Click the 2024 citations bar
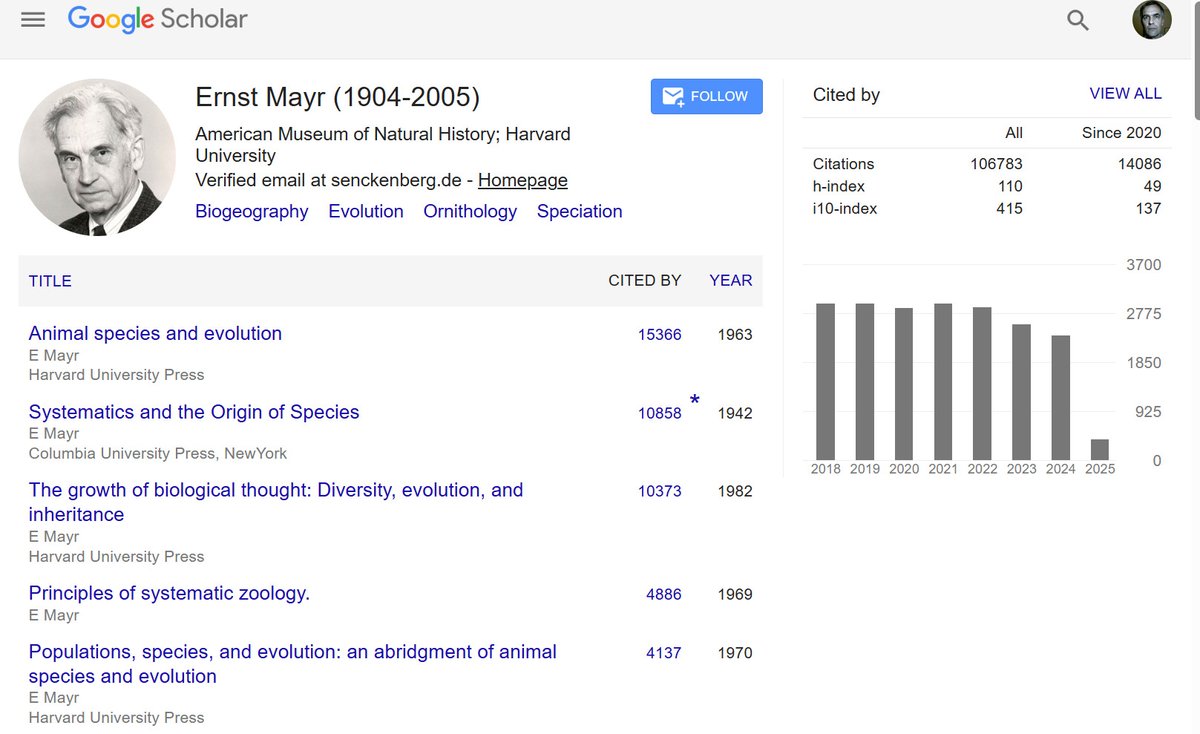The image size is (1200, 734). [1061, 397]
